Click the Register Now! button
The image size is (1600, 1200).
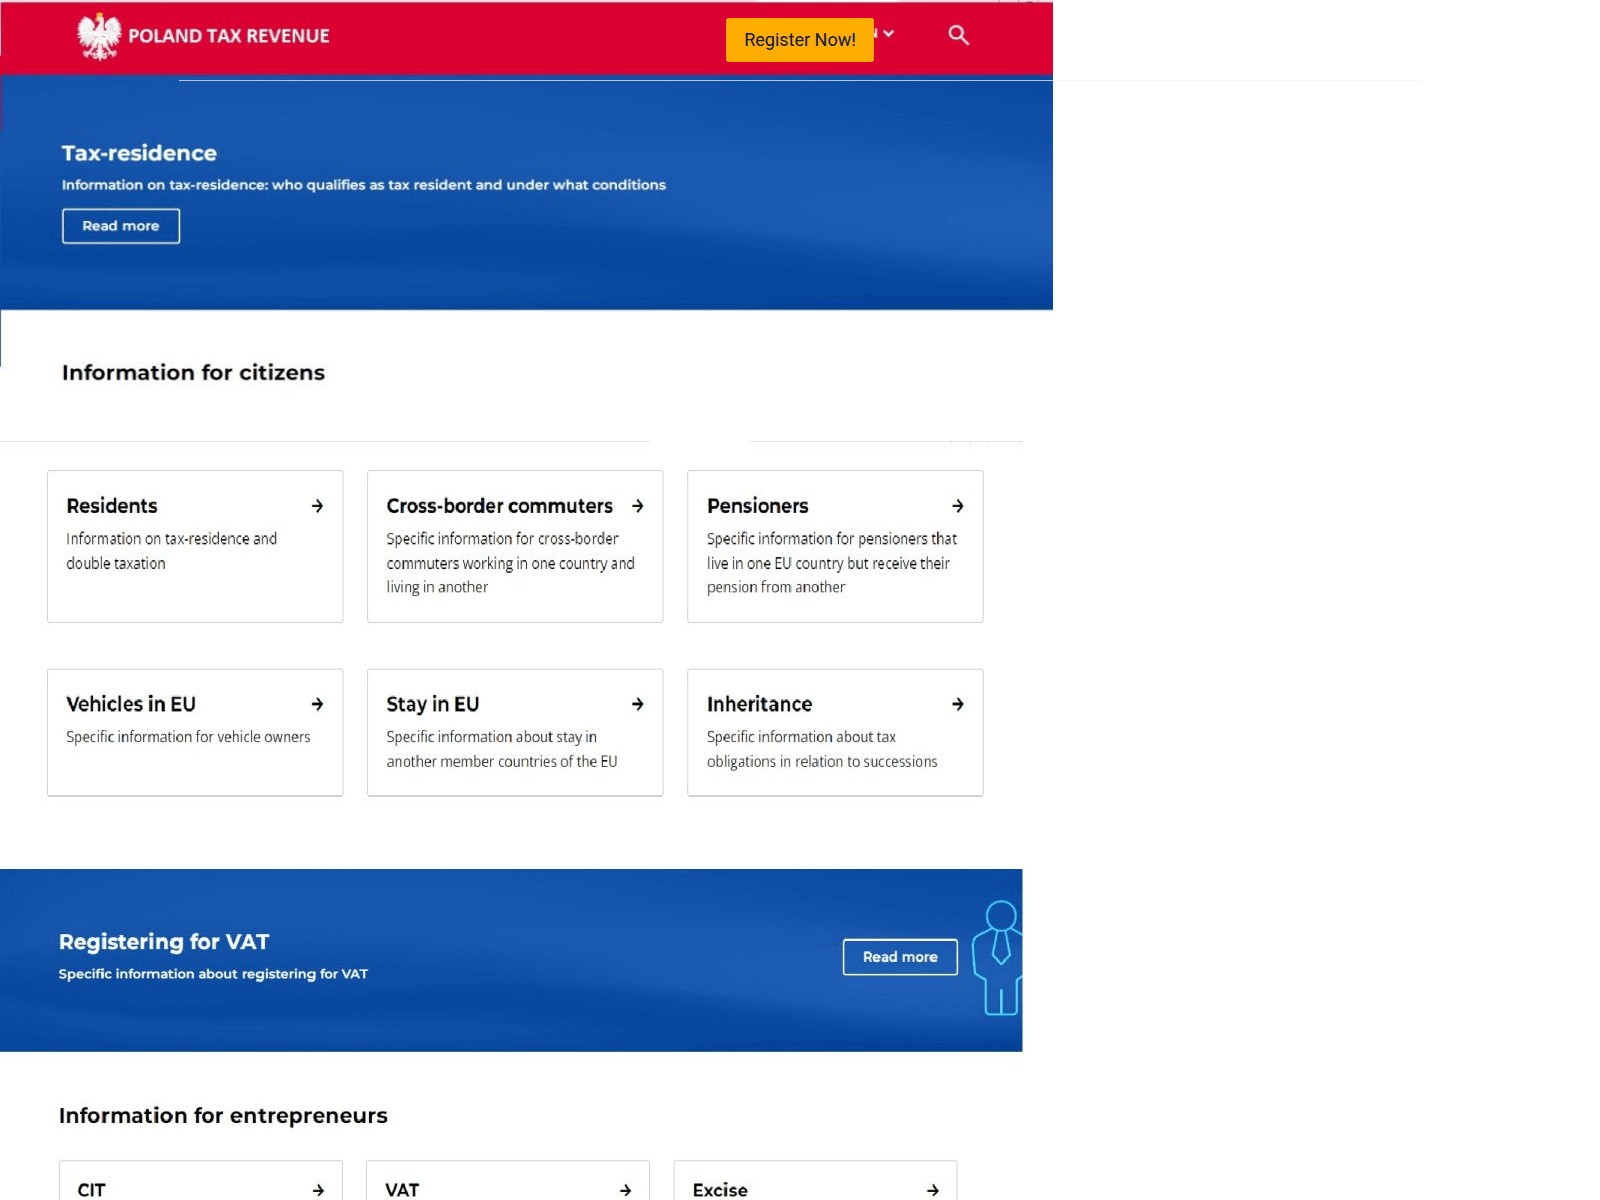799,40
